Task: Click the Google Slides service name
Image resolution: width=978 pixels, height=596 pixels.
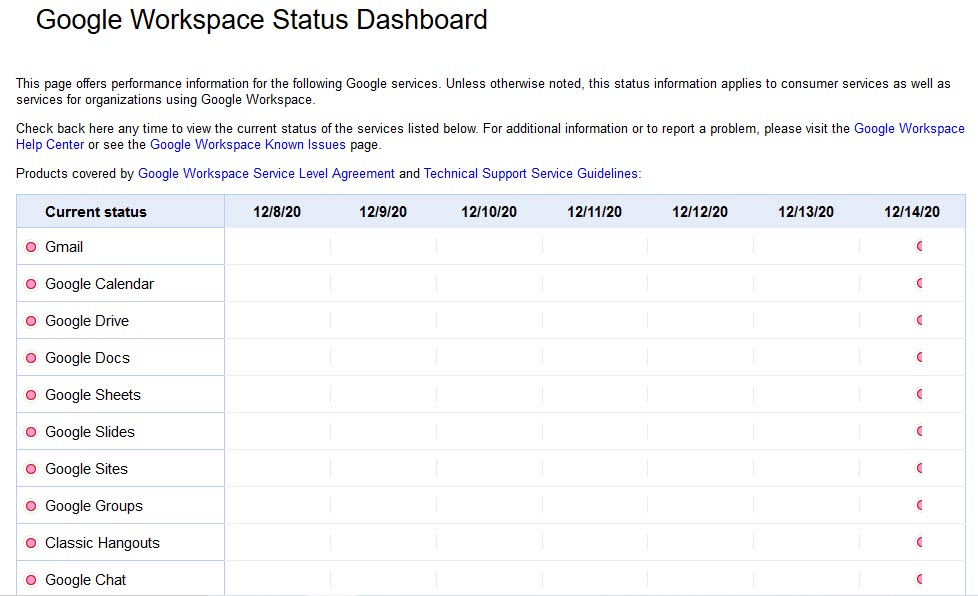Action: coord(90,432)
